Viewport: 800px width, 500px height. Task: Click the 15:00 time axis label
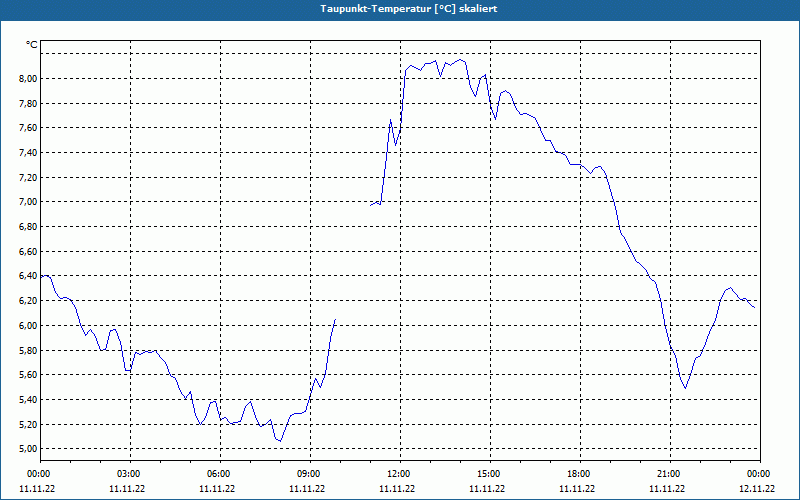point(490,474)
